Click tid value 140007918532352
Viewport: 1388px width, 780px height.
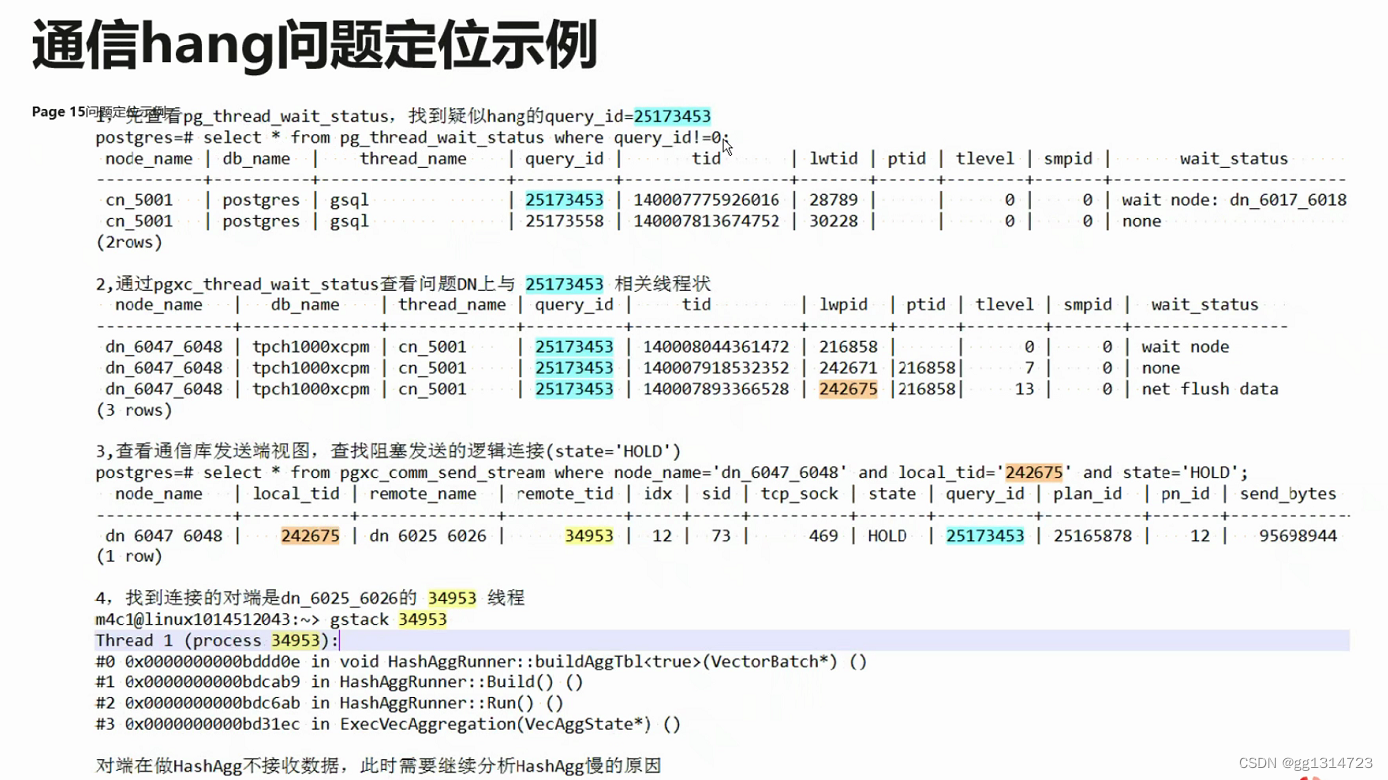pyautogui.click(x=716, y=368)
